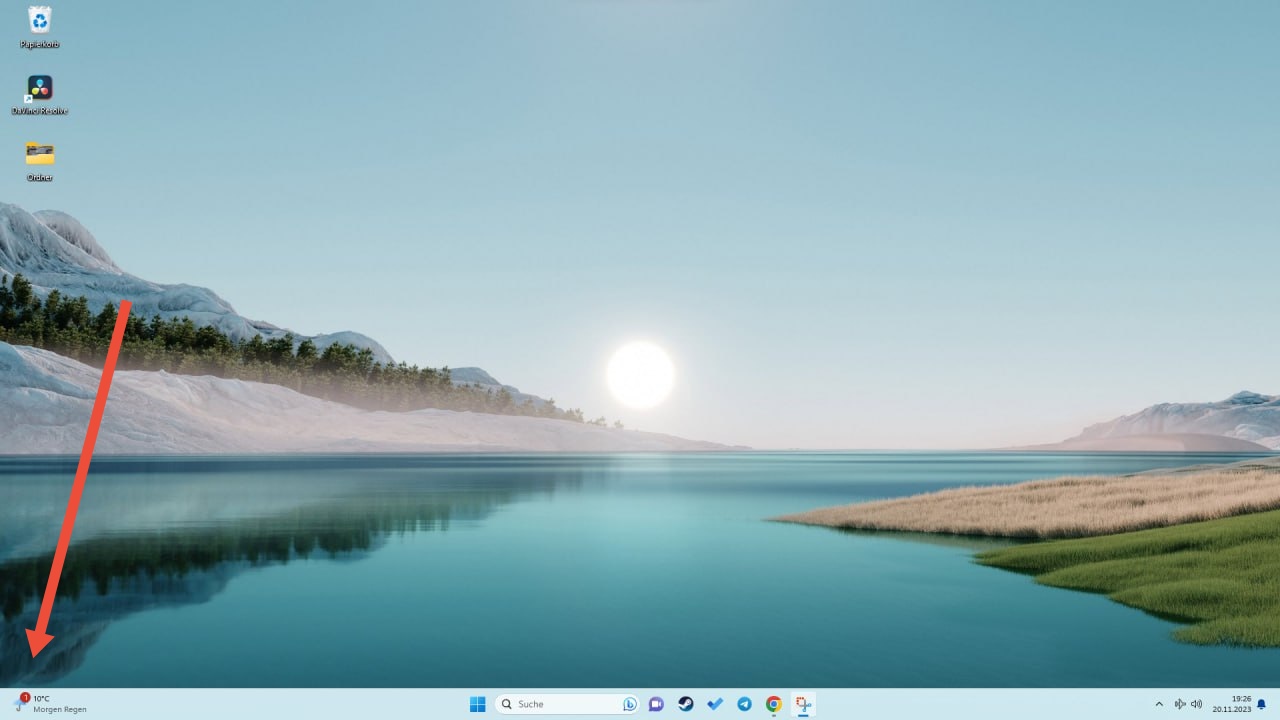Open the notification bell

click(1262, 704)
